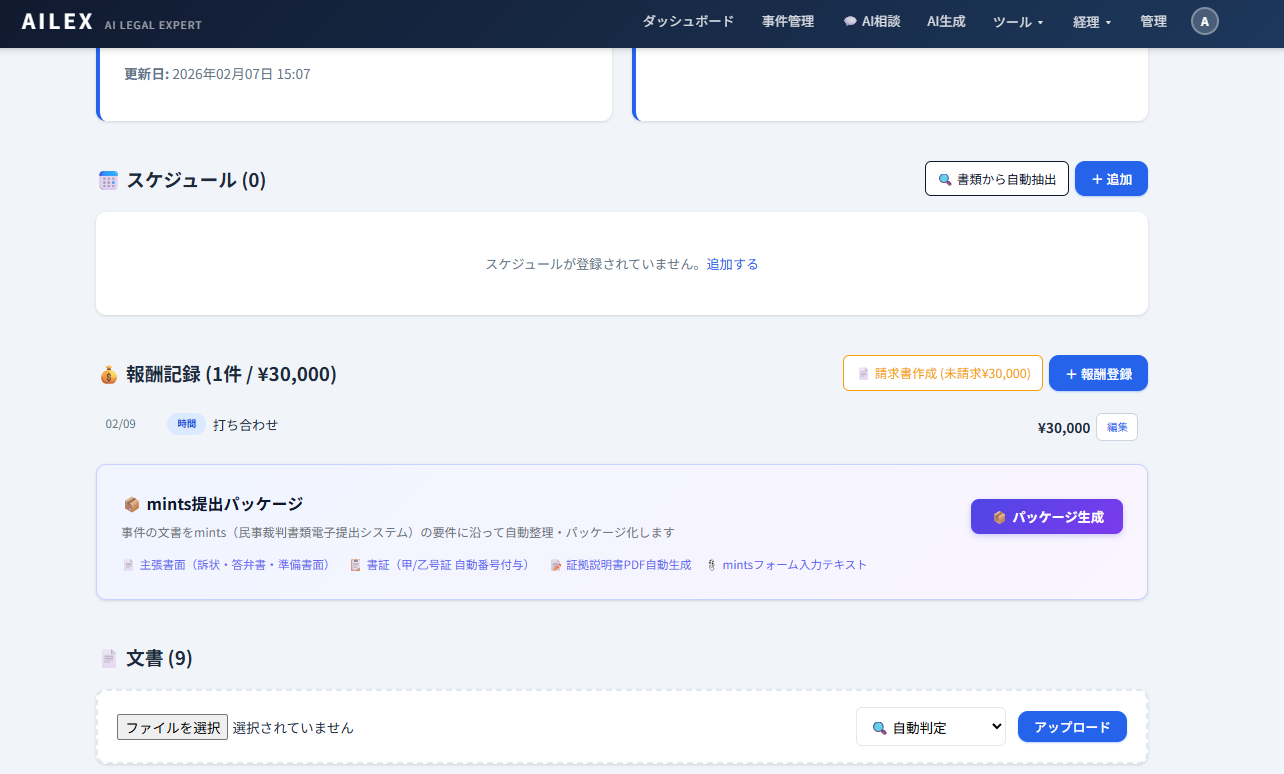This screenshot has width=1284, height=774.
Task: Open the 自動判定 document type selector
Action: point(931,727)
